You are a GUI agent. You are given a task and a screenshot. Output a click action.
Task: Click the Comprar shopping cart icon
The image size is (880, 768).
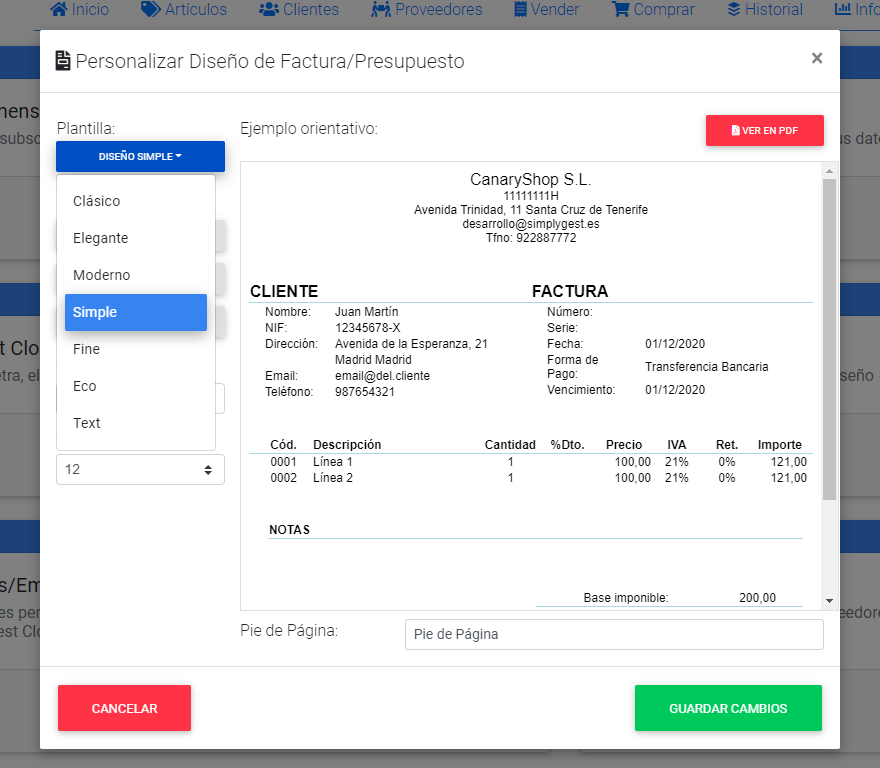tap(621, 10)
